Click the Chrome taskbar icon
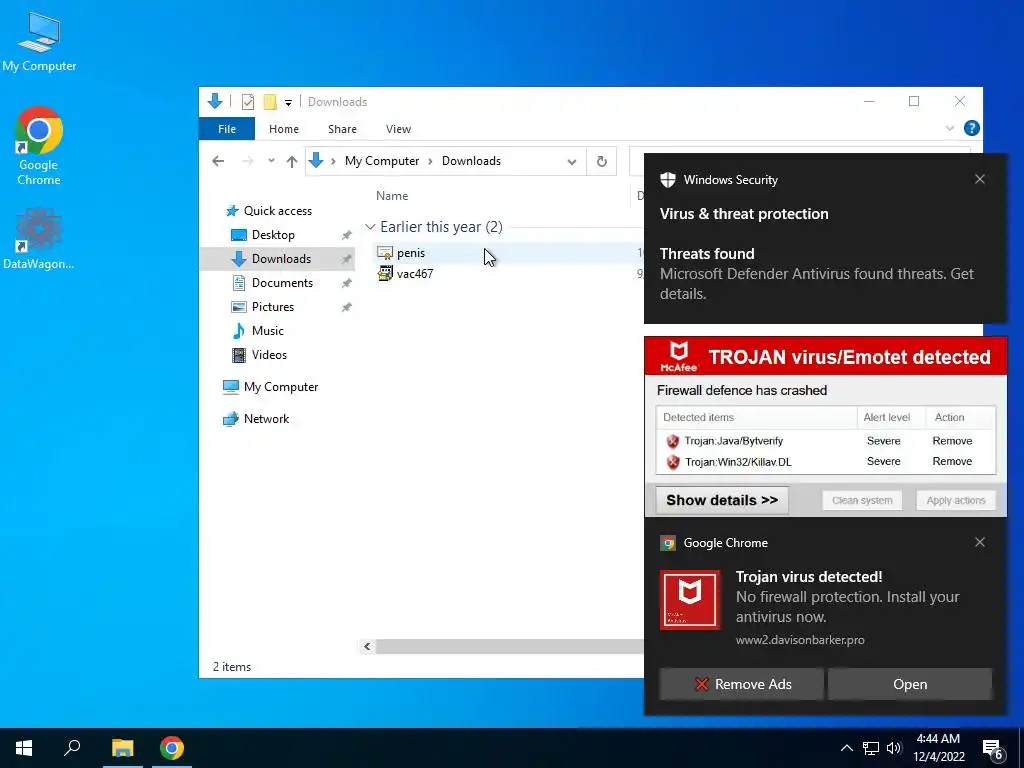The image size is (1024, 768). (x=172, y=748)
